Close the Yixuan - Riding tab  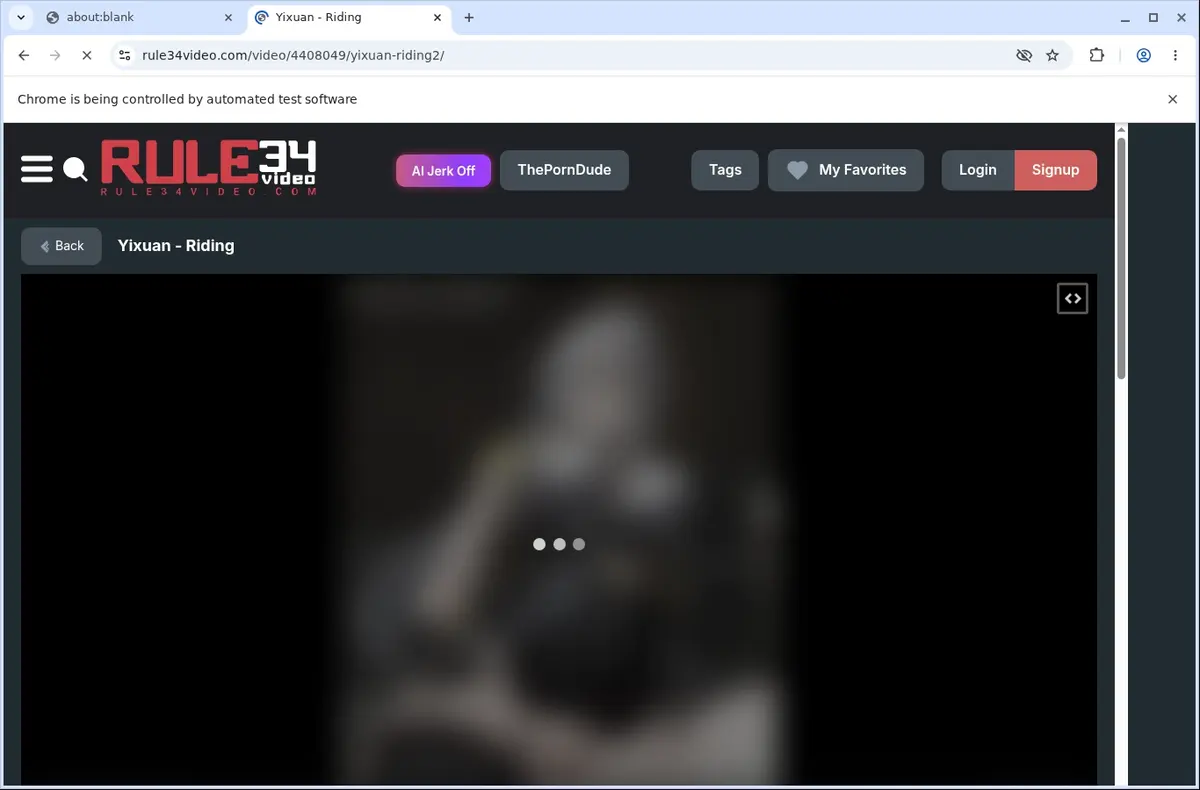[439, 17]
